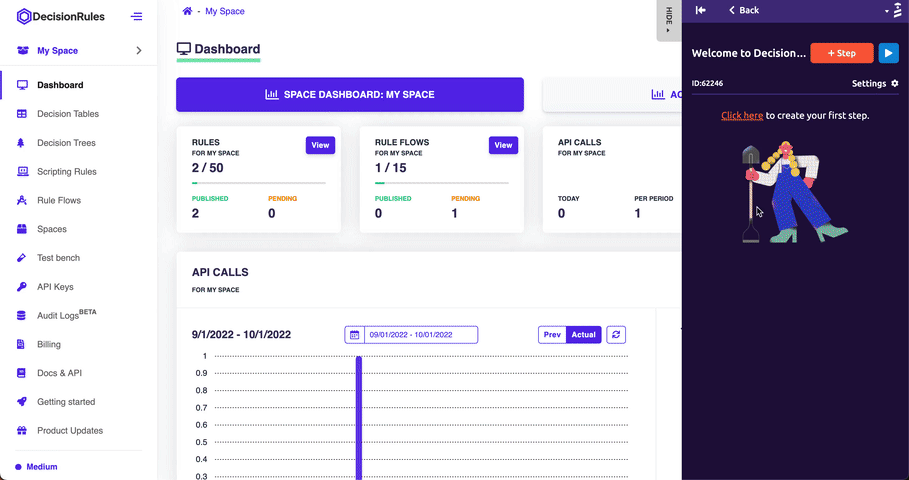The image size is (909, 480).
Task: Click the 'Click here' link to create step
Action: click(742, 115)
